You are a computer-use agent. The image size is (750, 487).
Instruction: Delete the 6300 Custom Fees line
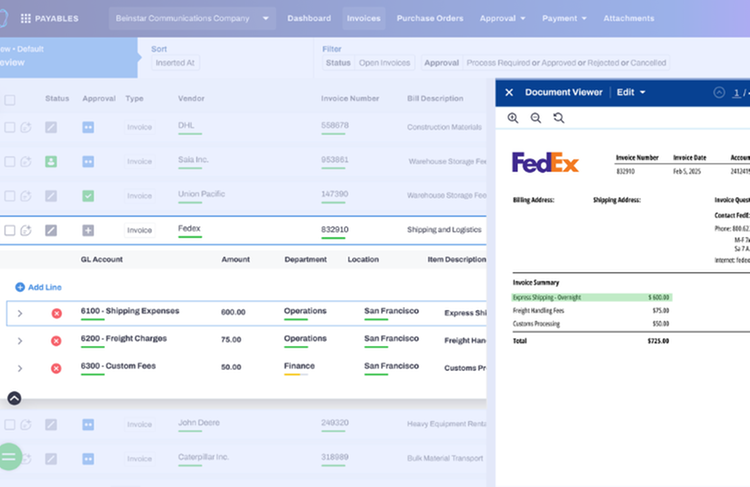pyautogui.click(x=56, y=368)
